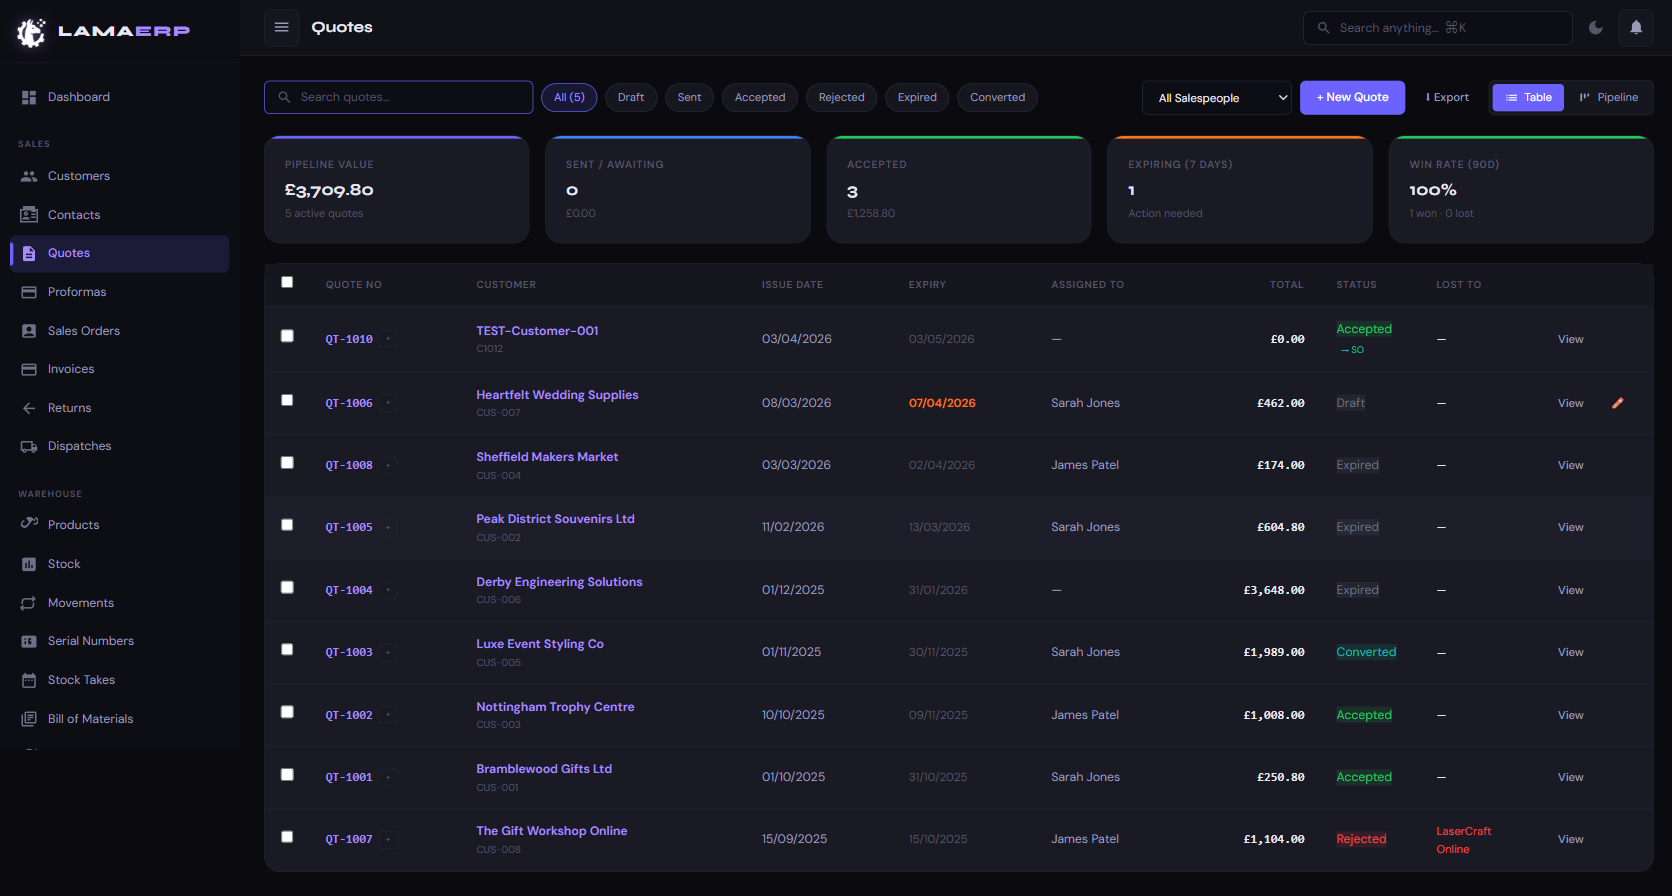The height and width of the screenshot is (896, 1672).
Task: Filter quotes by the Expired tab
Action: pos(917,98)
